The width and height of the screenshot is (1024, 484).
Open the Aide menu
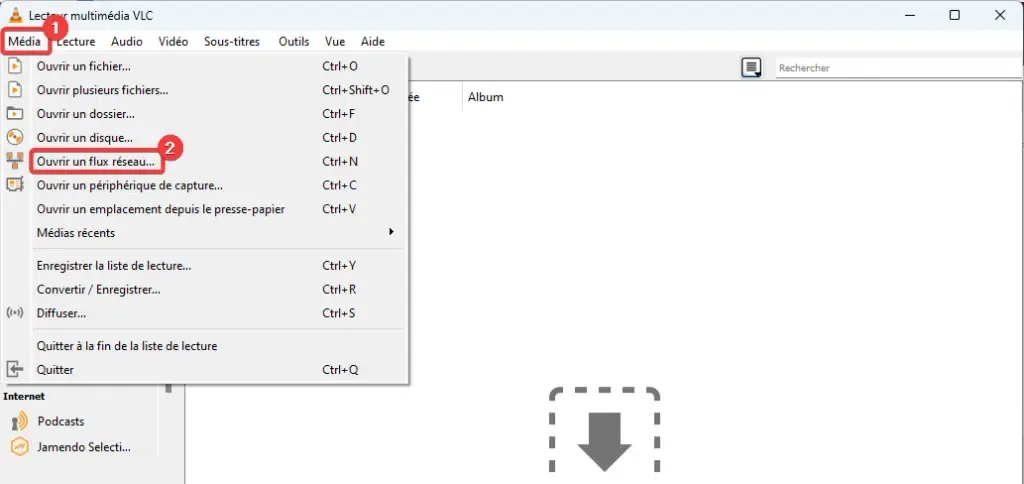click(373, 42)
